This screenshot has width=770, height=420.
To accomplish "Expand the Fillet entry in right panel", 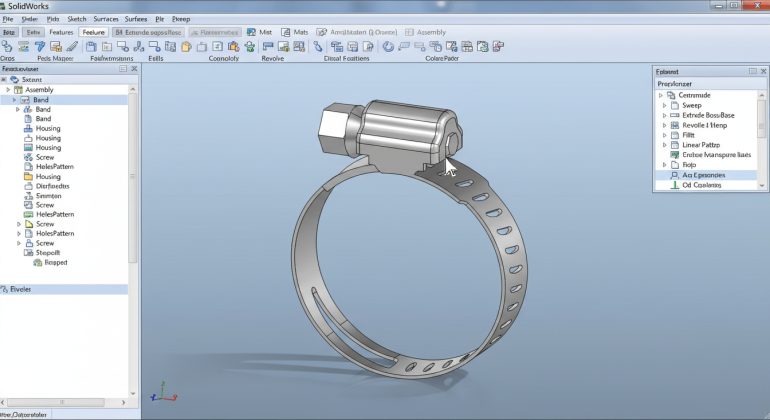I will (x=664, y=135).
